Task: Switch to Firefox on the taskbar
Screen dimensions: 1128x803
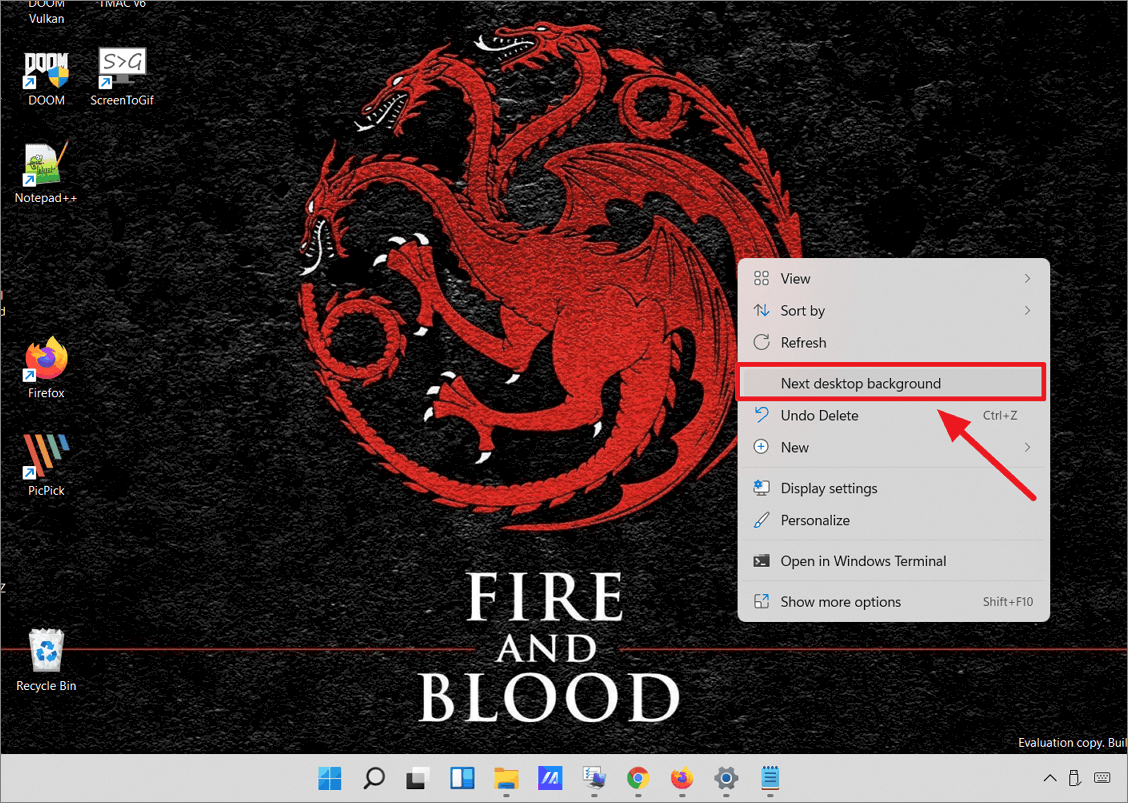Action: tap(682, 778)
